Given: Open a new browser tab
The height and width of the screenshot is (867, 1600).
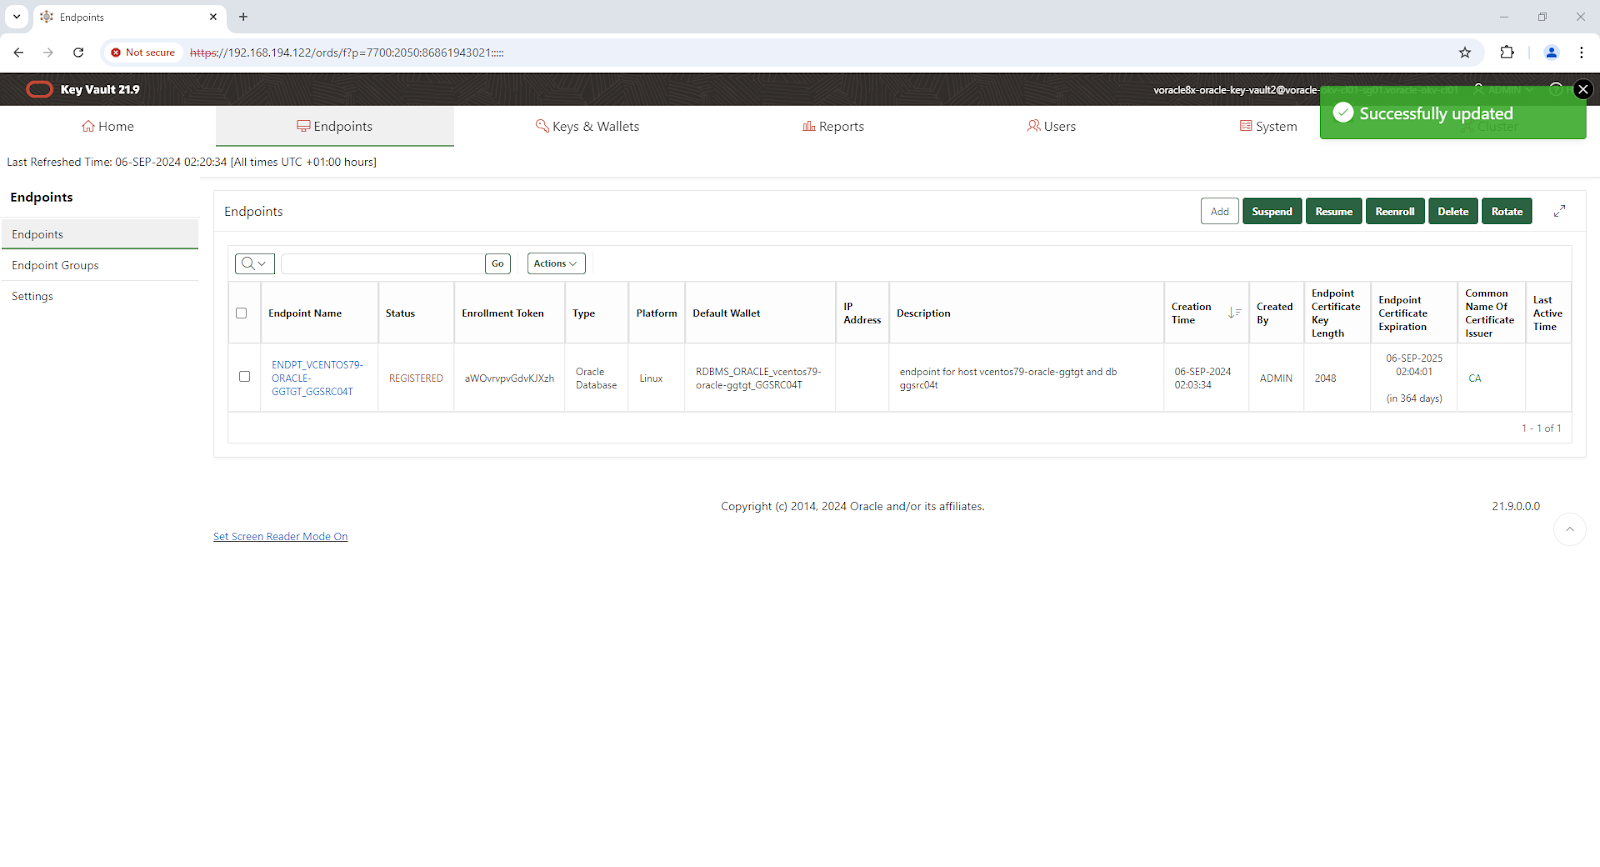Looking at the screenshot, I should pyautogui.click(x=243, y=17).
